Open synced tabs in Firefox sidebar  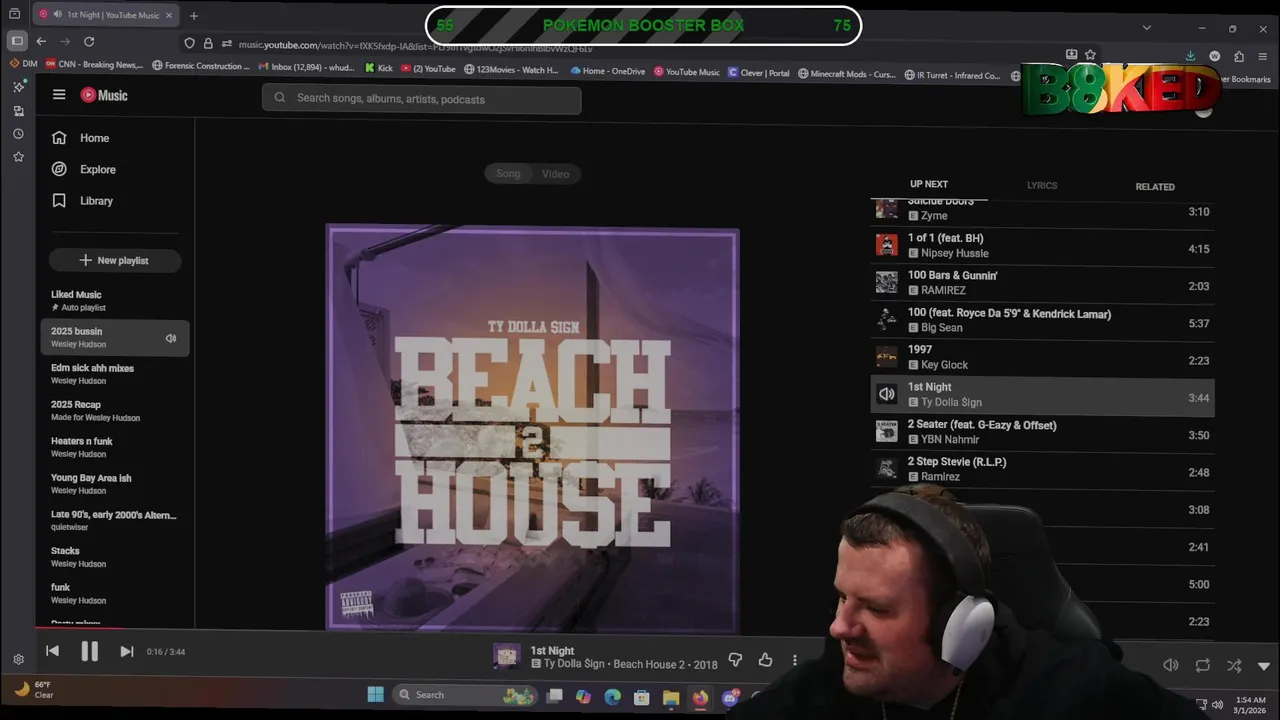(x=18, y=111)
